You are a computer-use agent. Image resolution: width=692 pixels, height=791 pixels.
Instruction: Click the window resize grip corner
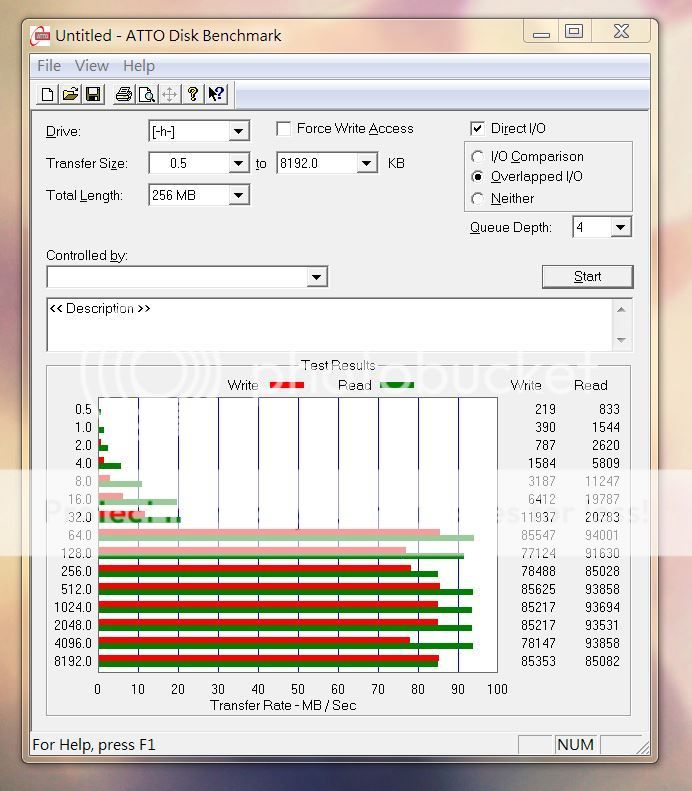tap(643, 747)
